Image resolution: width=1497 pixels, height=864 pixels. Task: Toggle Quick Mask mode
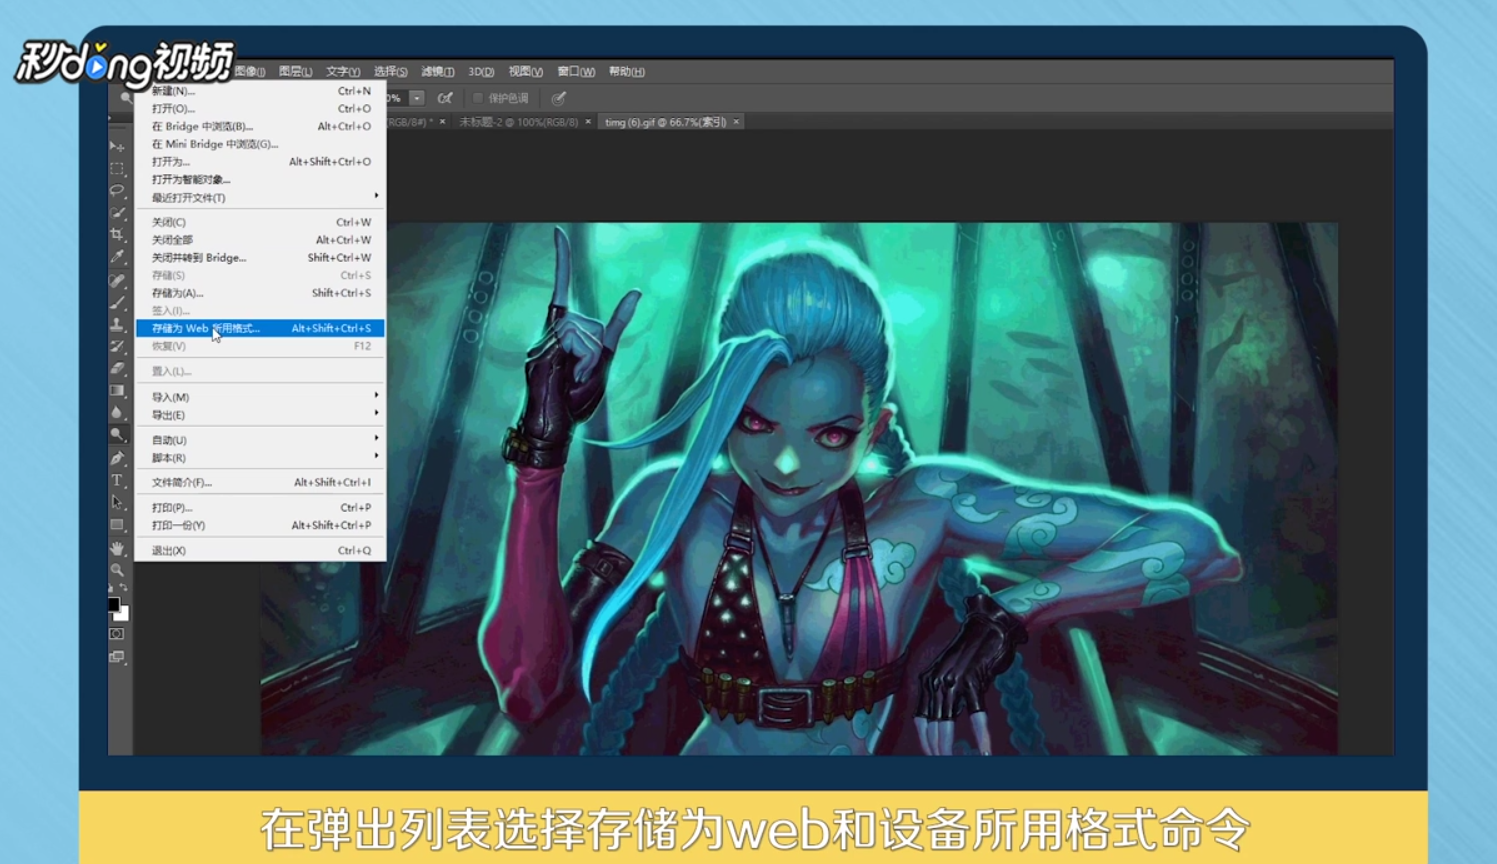[117, 634]
